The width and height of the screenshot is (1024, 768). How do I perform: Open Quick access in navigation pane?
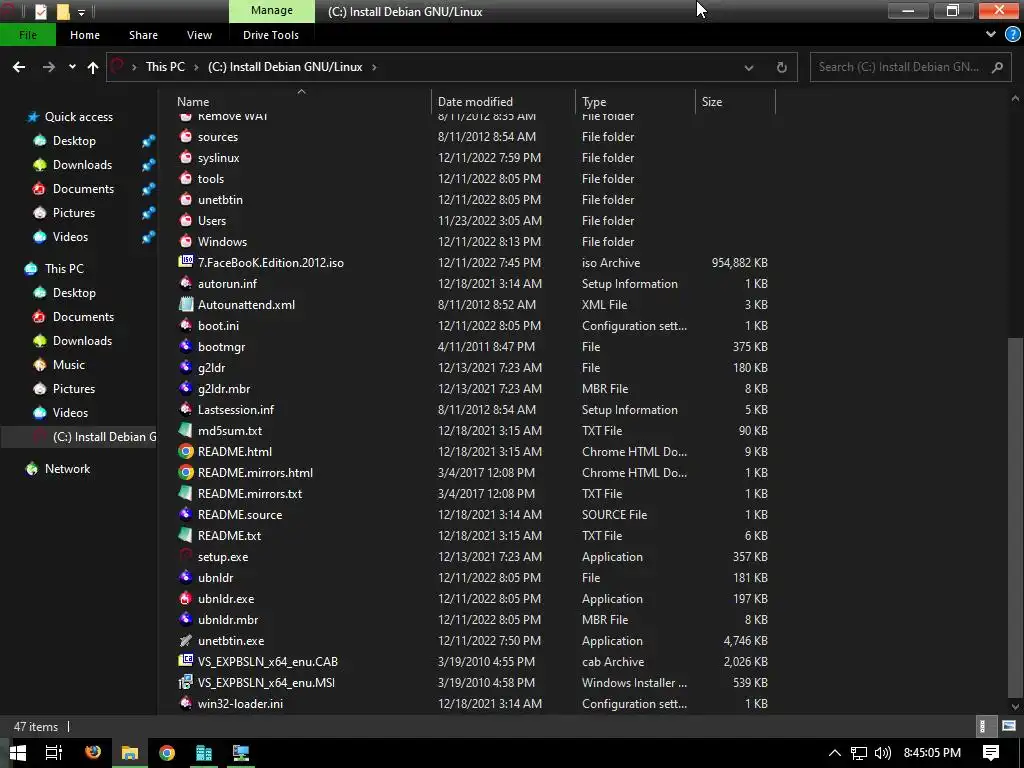78,116
